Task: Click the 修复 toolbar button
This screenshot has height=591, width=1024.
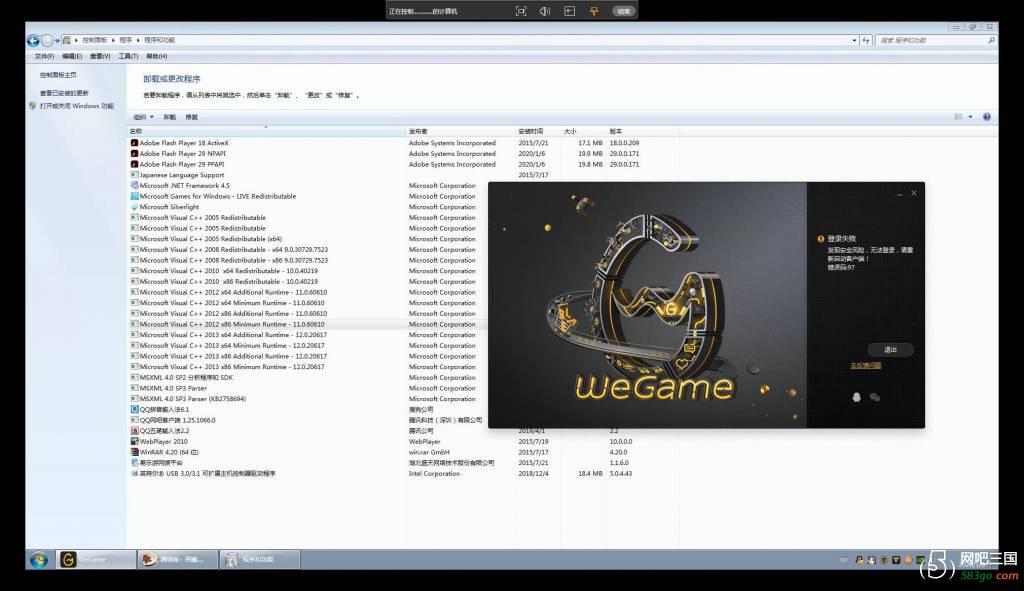Action: 191,118
